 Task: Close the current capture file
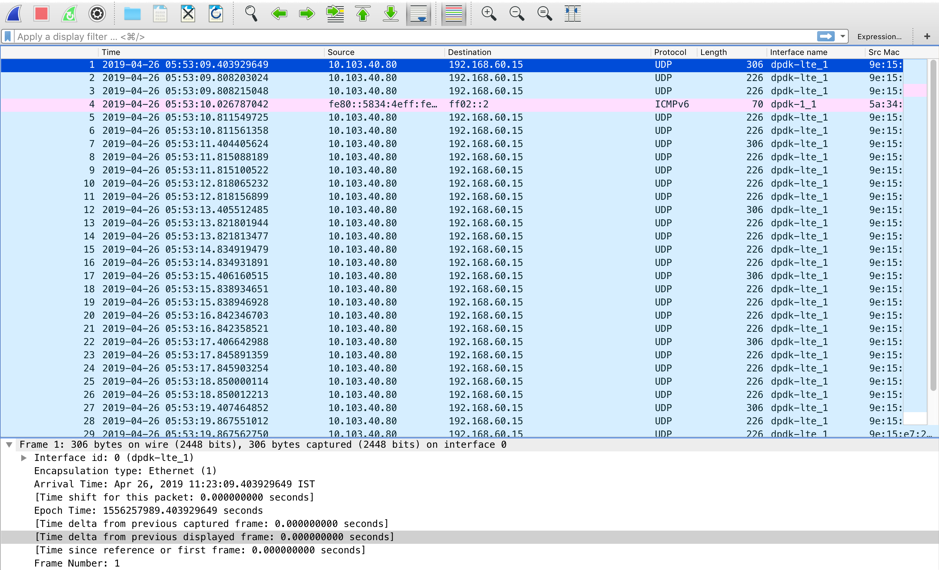(188, 13)
